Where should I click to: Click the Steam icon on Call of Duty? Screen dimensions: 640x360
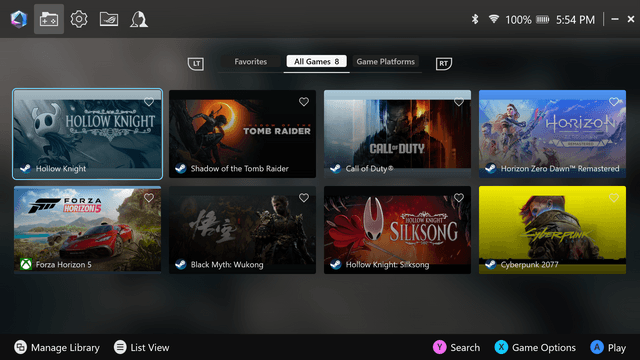[x=336, y=169]
